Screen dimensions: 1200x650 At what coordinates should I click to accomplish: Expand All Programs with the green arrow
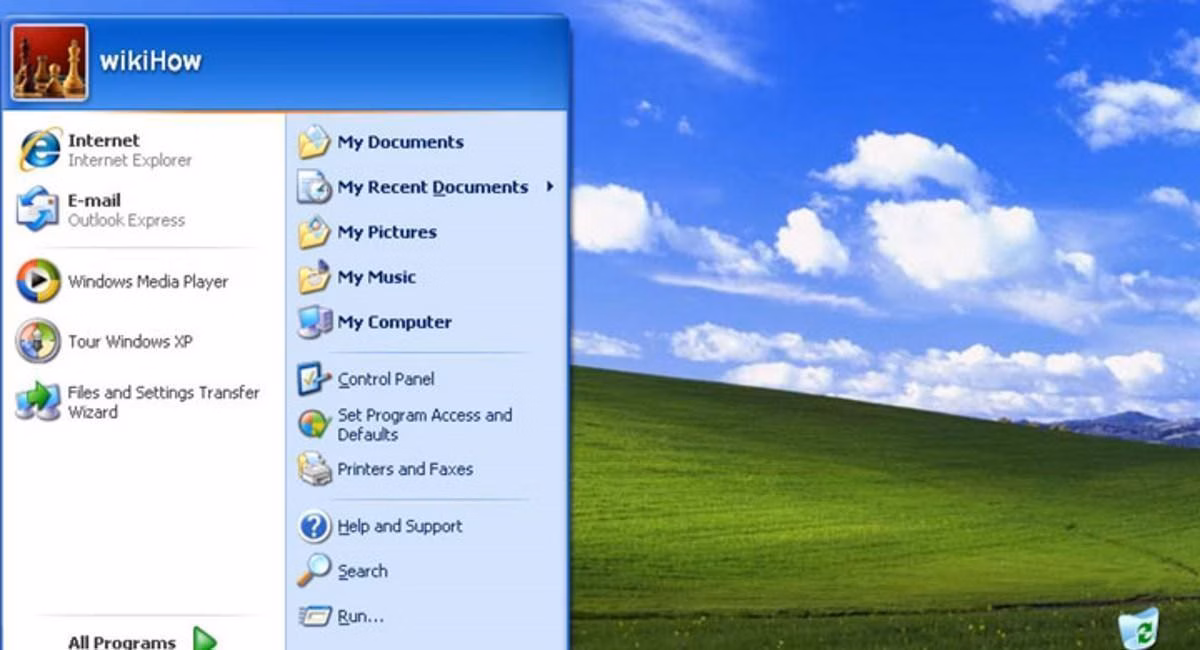click(204, 638)
